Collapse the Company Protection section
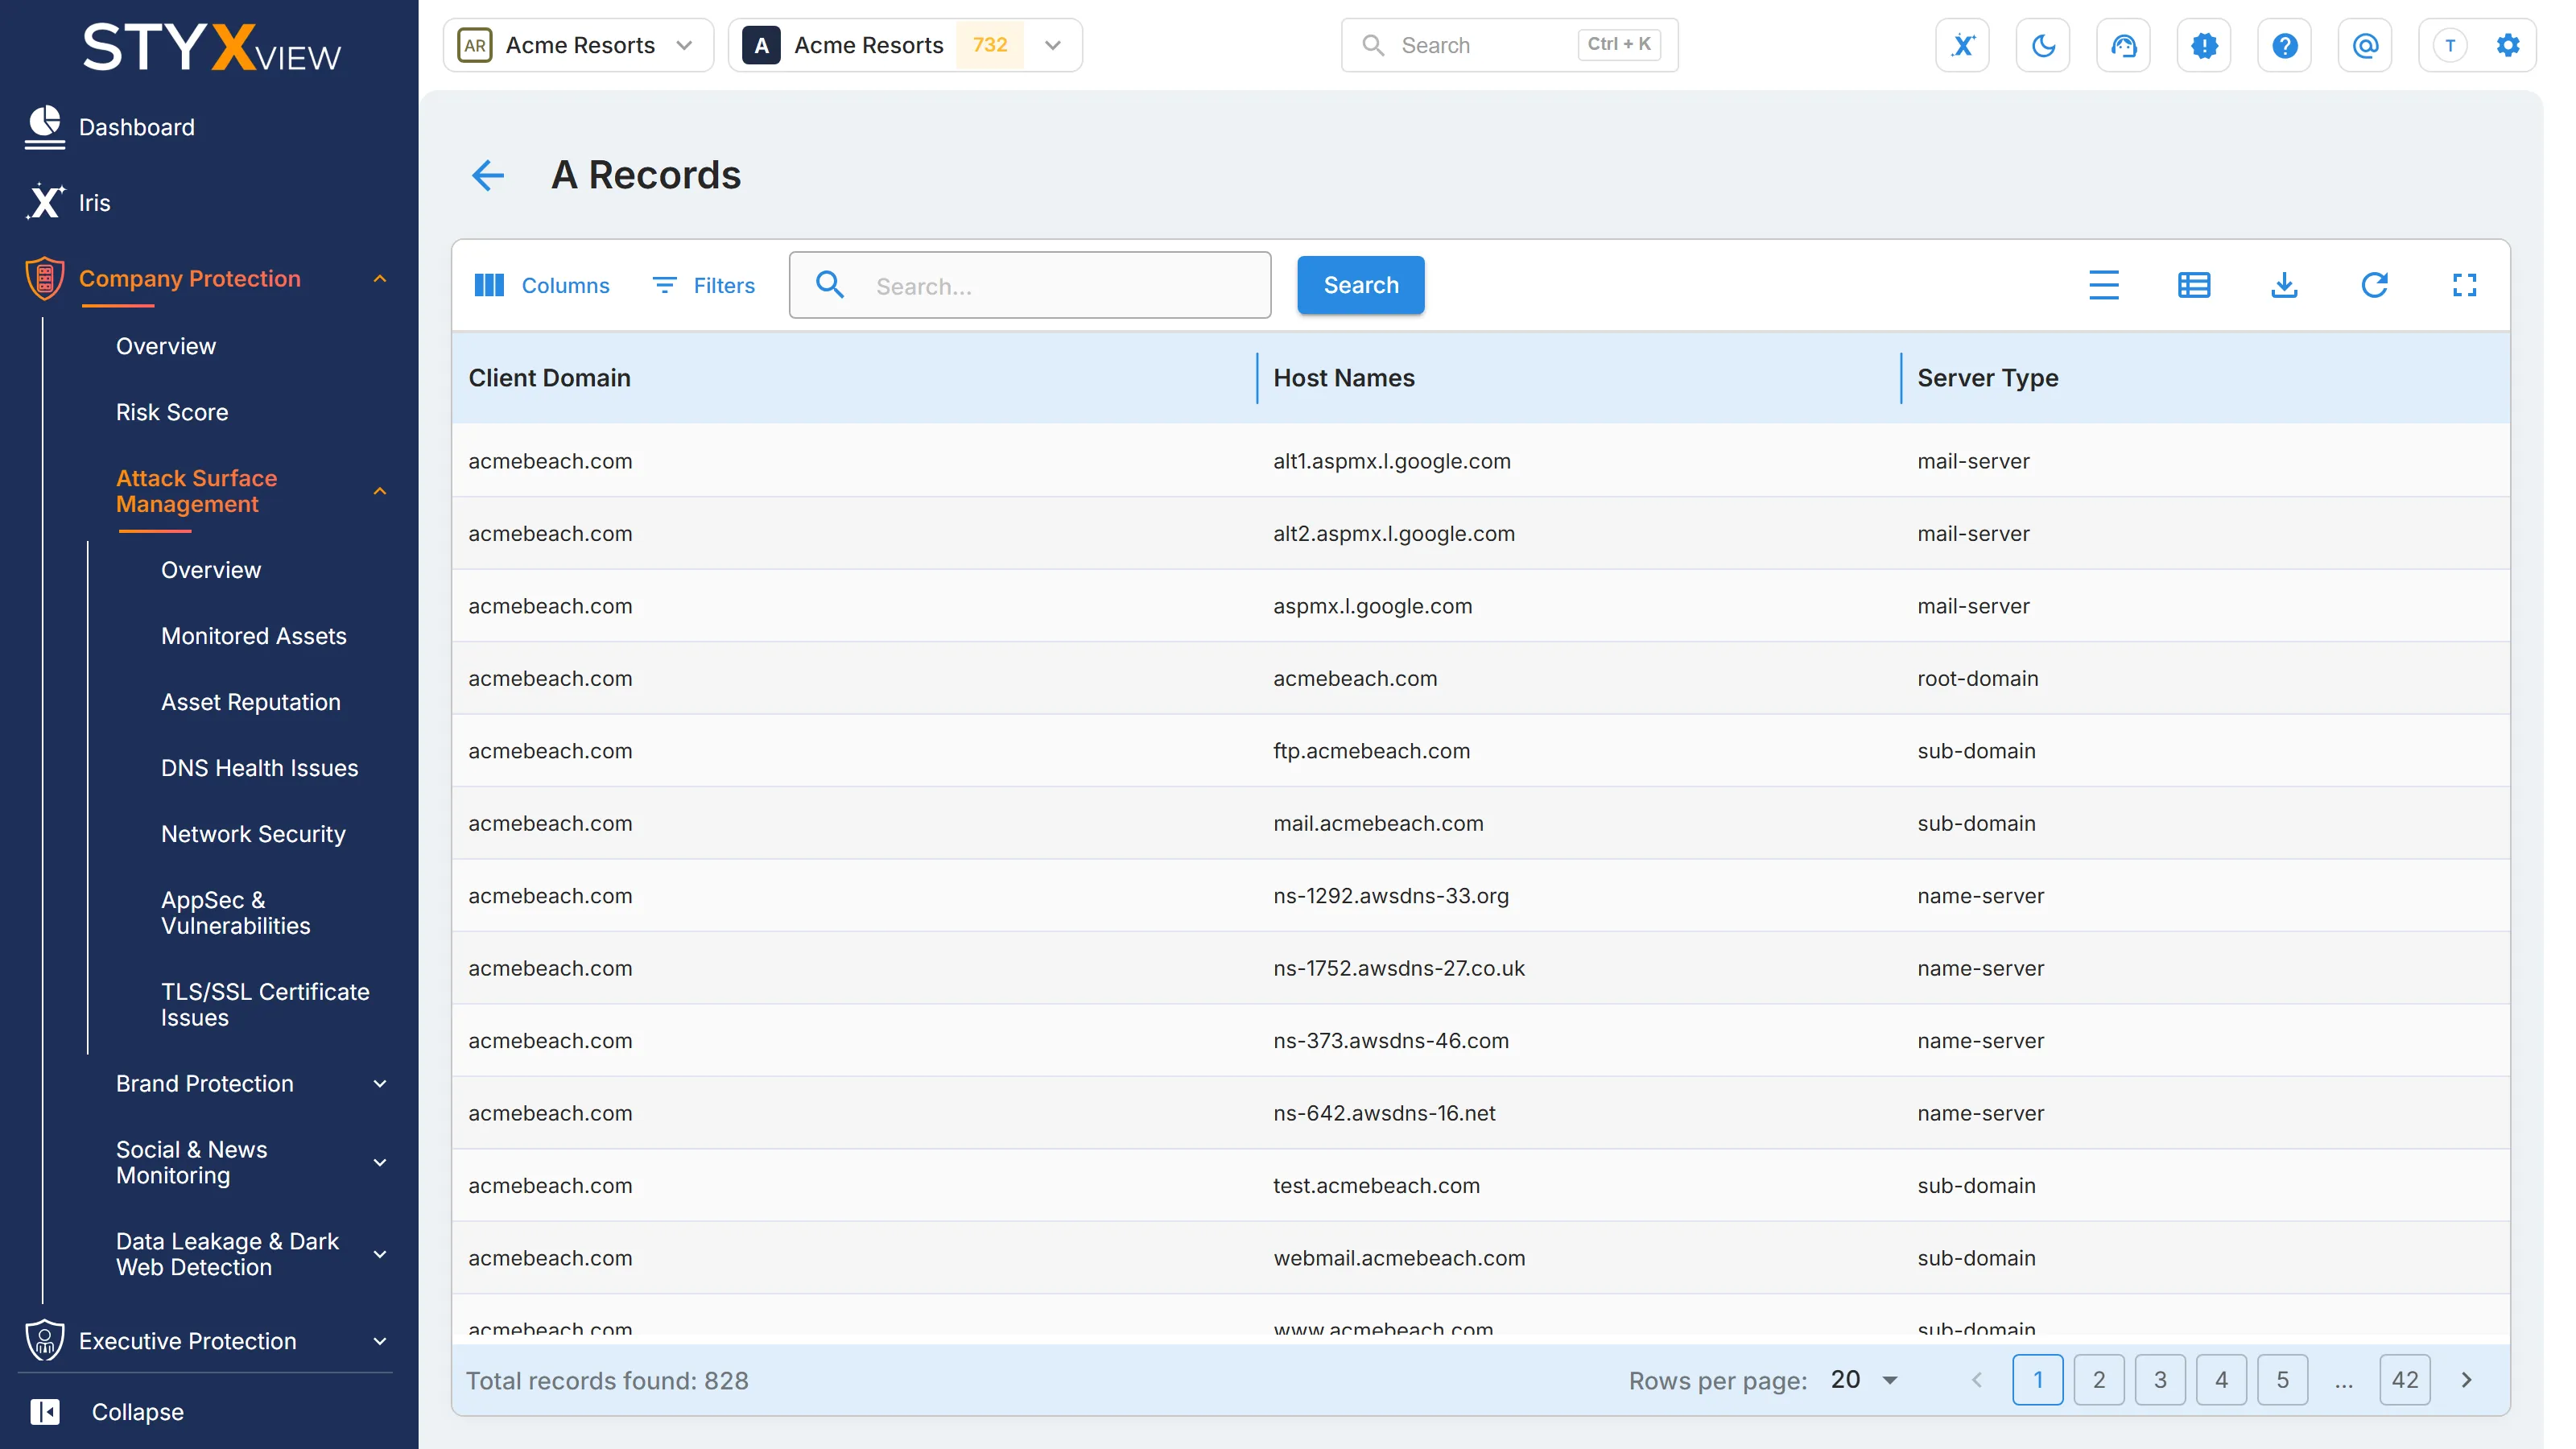 380,279
